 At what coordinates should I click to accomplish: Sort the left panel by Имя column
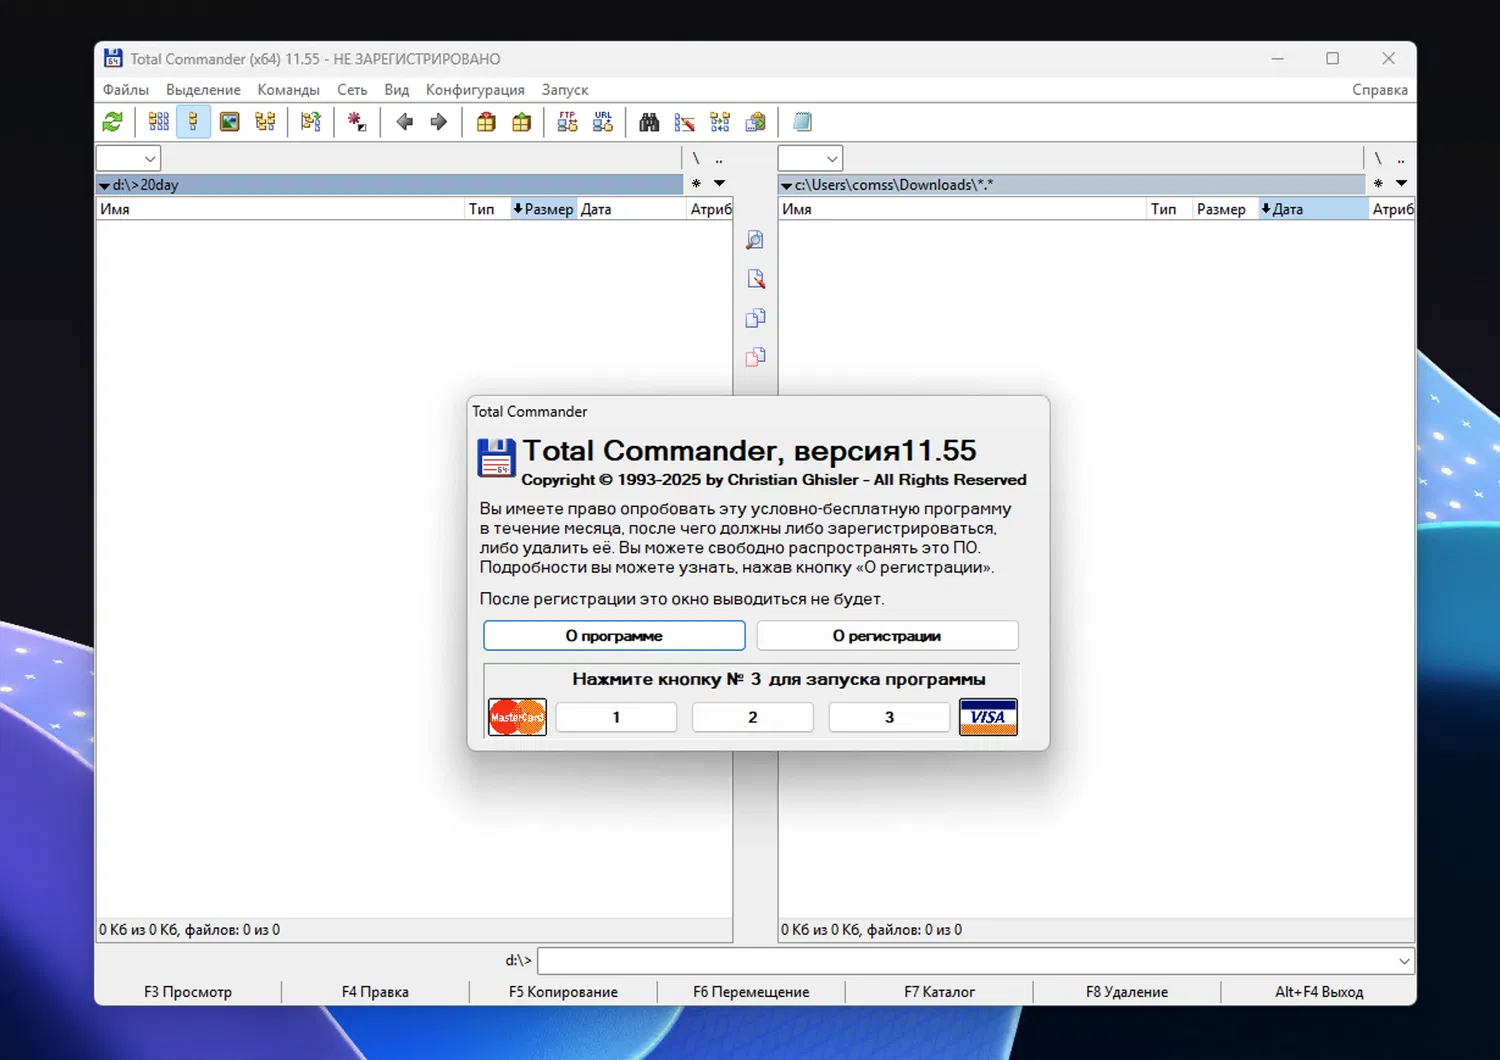click(280, 209)
